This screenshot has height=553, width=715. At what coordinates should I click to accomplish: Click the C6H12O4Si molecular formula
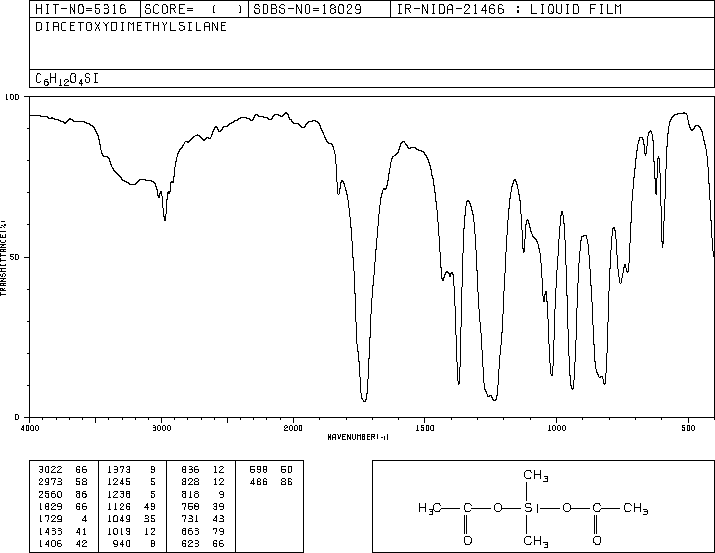(67, 79)
